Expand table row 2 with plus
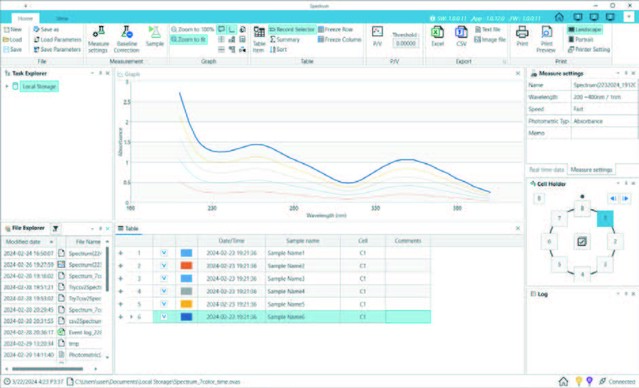639x388 pixels. (121, 266)
